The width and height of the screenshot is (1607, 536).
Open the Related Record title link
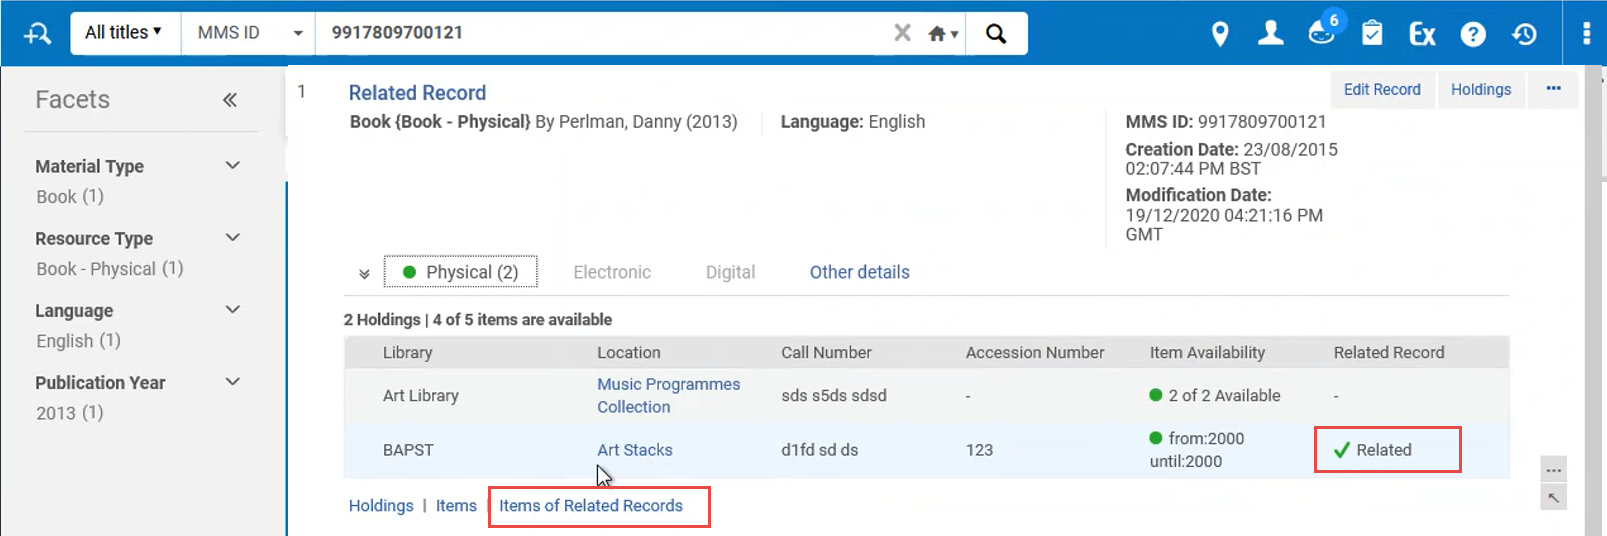417,93
